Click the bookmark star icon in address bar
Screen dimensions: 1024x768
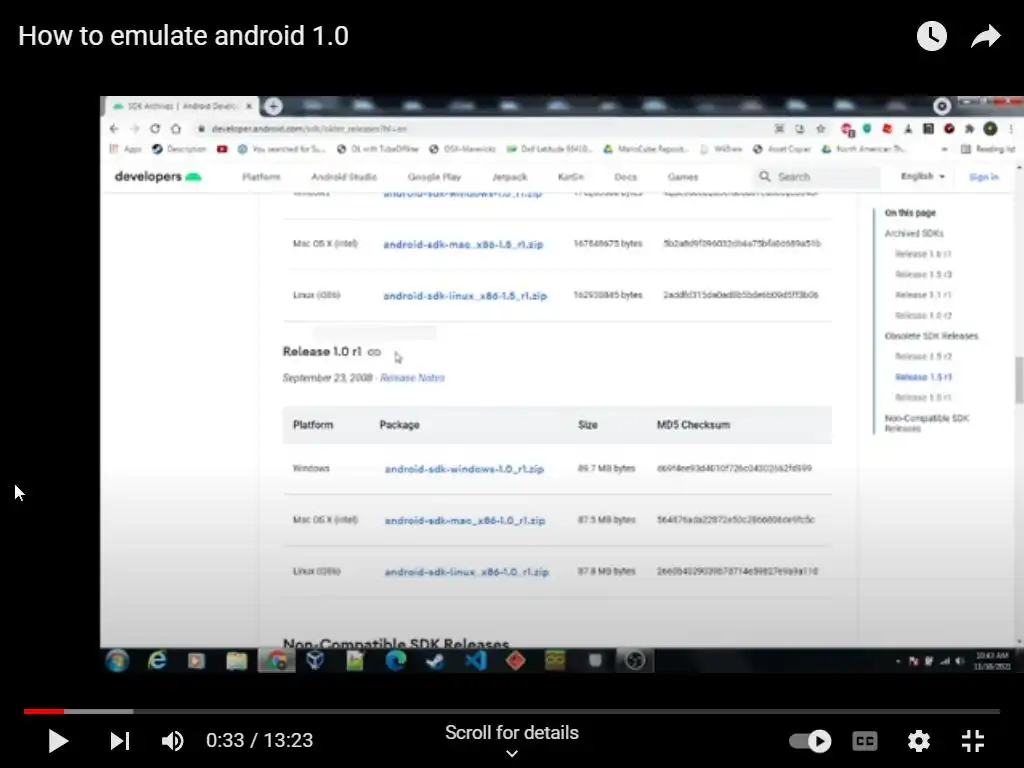pos(820,129)
